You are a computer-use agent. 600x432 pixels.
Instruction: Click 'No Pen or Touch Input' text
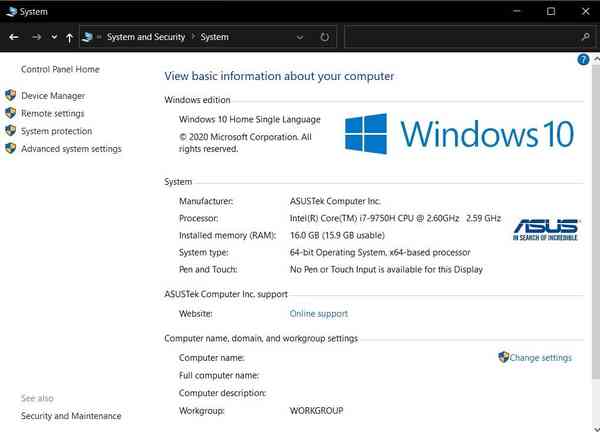[386, 269]
